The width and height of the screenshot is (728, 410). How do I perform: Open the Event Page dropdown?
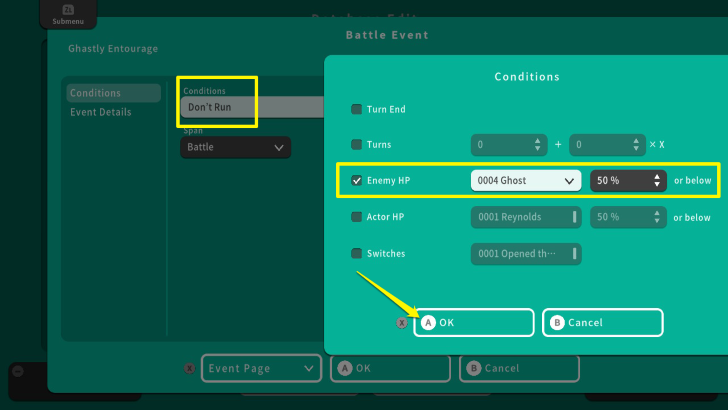click(x=260, y=368)
